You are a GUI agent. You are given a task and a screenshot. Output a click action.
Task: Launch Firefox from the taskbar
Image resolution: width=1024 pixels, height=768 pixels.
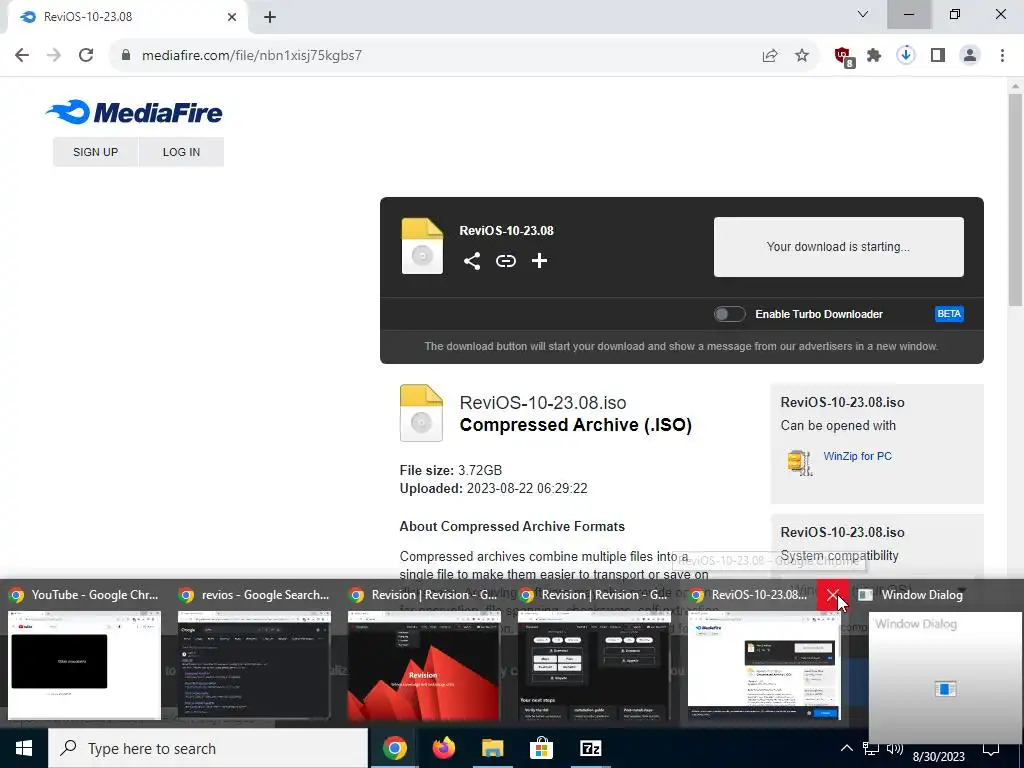point(443,748)
